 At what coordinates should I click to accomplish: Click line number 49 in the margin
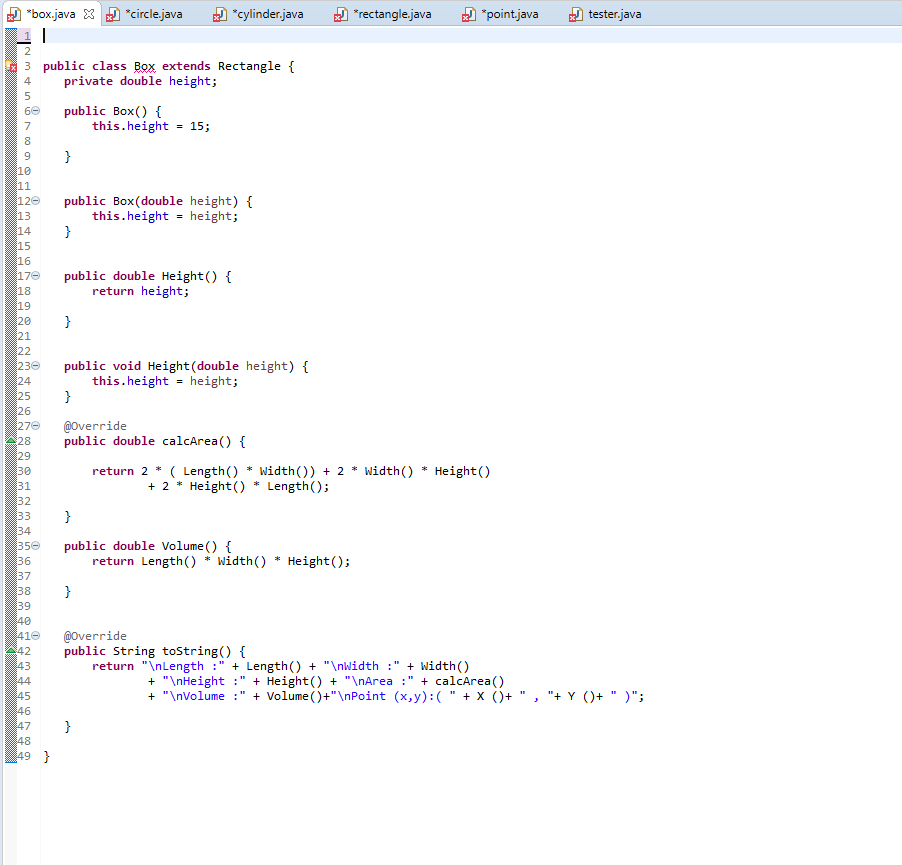[25, 756]
